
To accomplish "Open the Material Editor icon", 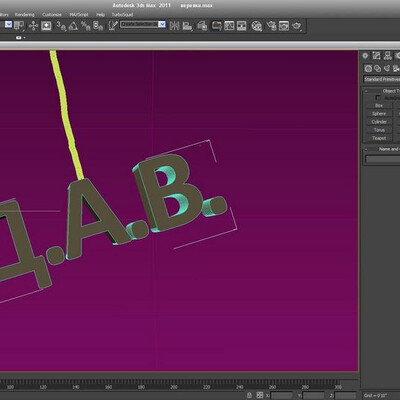I will click(256, 26).
